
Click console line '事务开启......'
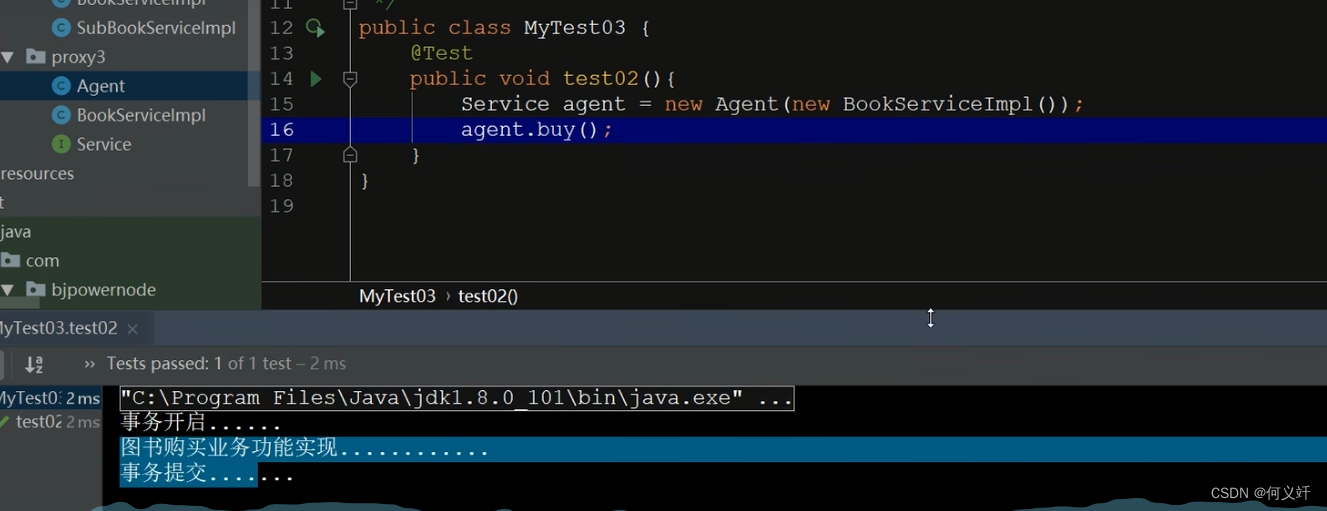tap(202, 423)
